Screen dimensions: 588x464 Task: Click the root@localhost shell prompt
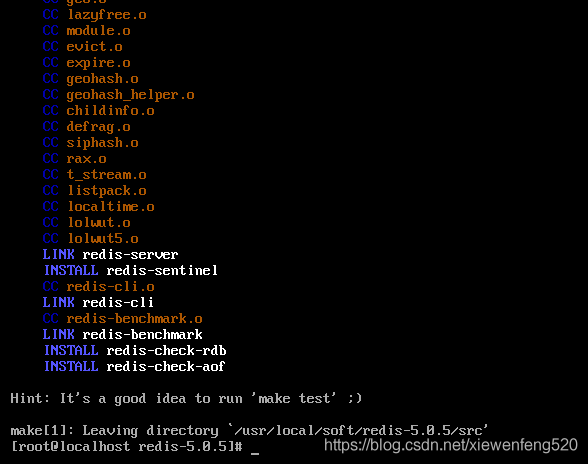point(127,446)
